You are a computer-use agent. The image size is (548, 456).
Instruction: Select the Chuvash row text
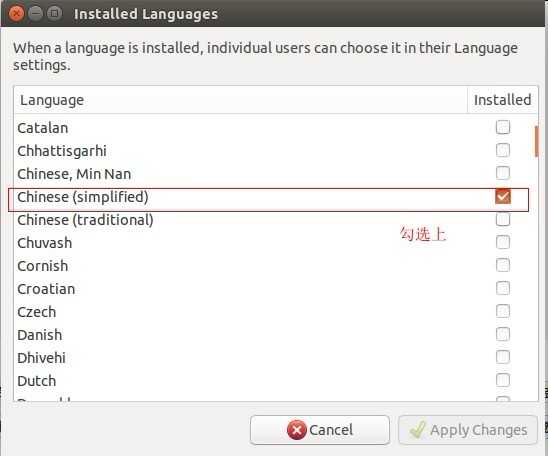[45, 243]
